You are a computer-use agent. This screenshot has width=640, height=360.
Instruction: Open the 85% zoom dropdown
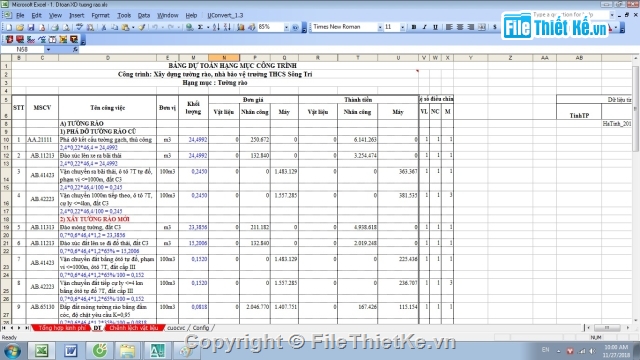click(286, 27)
